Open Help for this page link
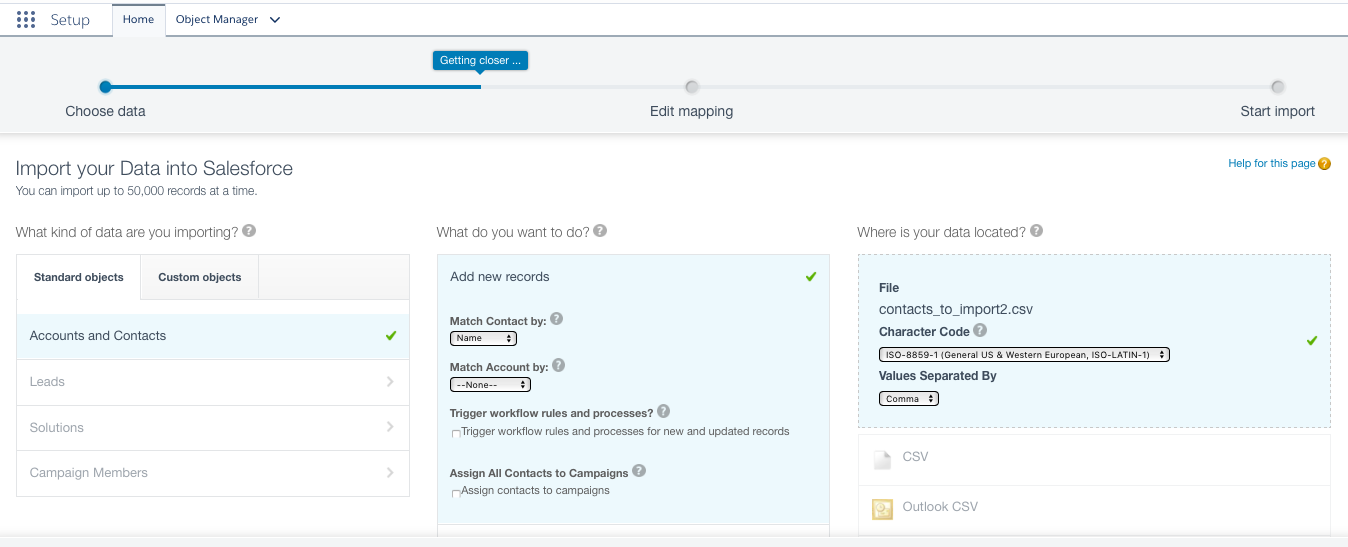This screenshot has height=547, width=1348. point(1271,163)
